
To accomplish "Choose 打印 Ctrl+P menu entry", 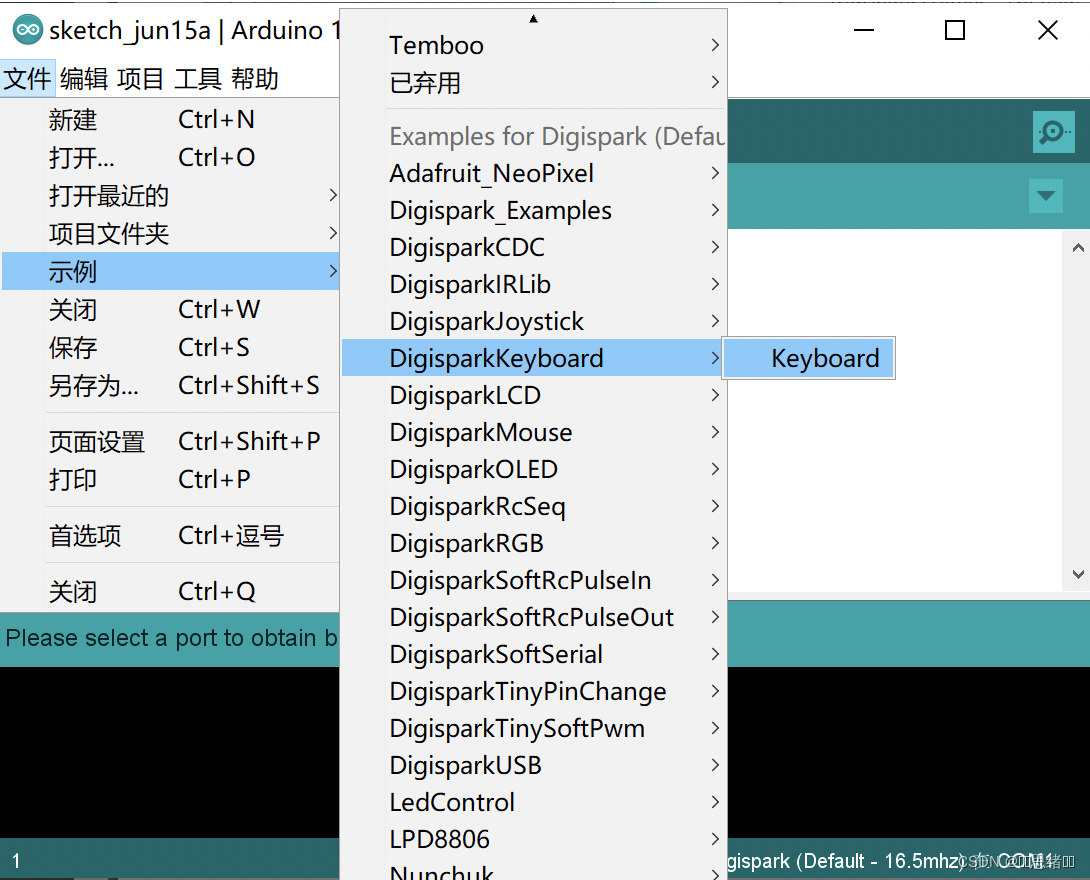I will [171, 480].
